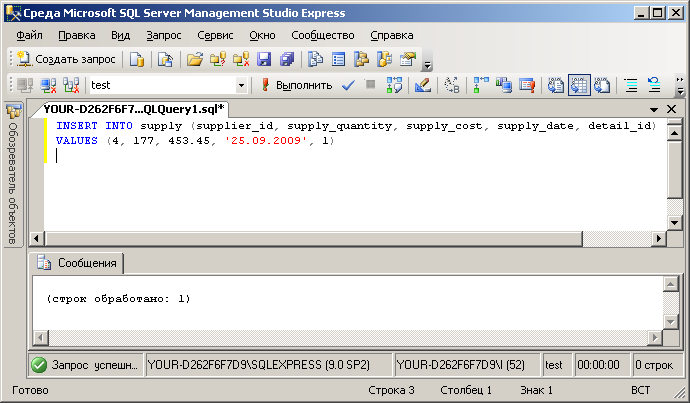Expand the standard toolbar options arrow
This screenshot has height=403, width=690.
(x=426, y=60)
